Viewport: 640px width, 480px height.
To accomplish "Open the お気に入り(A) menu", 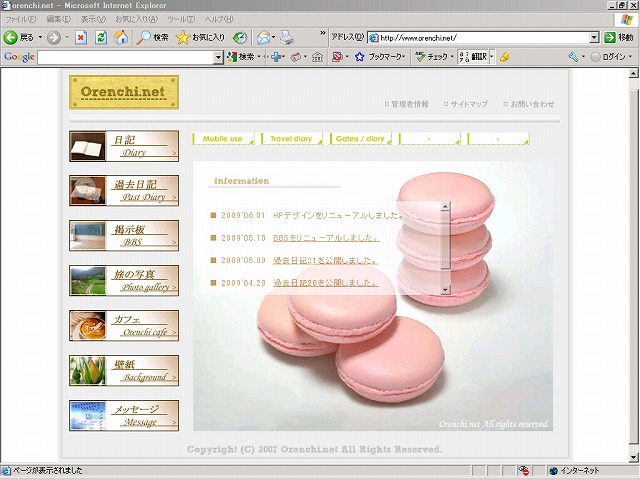I will (136, 19).
